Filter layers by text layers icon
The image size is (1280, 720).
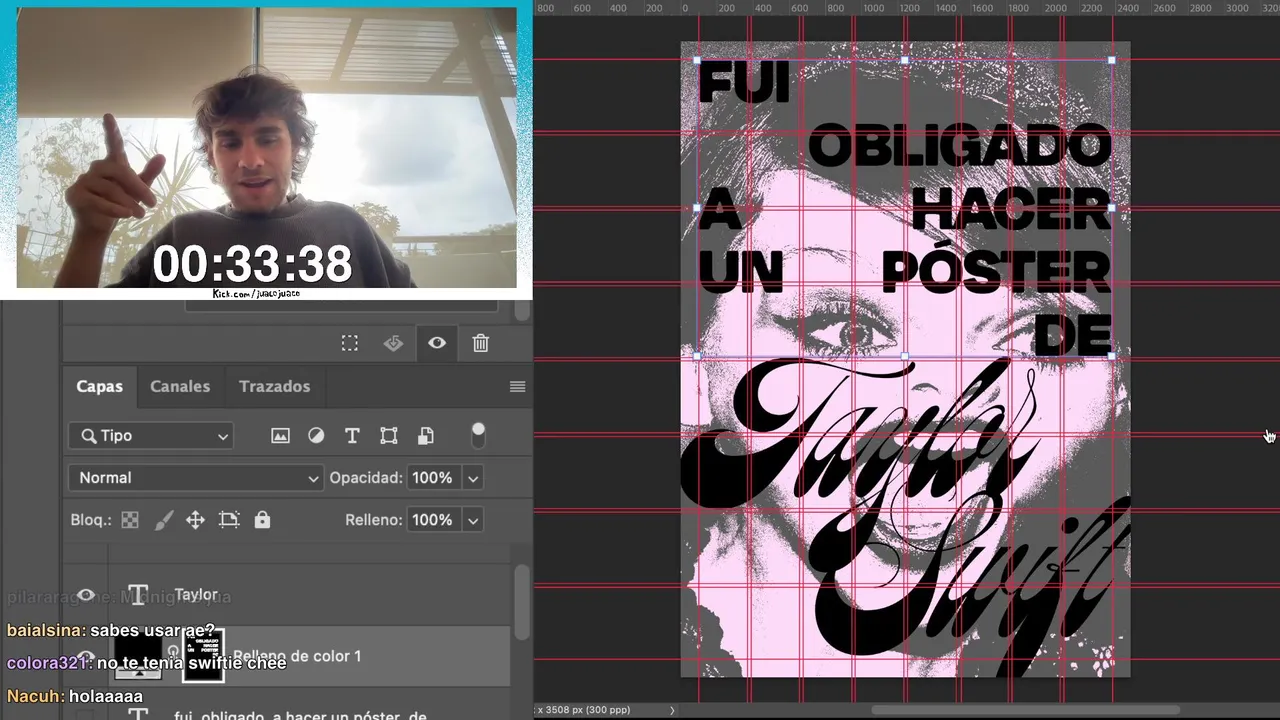click(352, 436)
